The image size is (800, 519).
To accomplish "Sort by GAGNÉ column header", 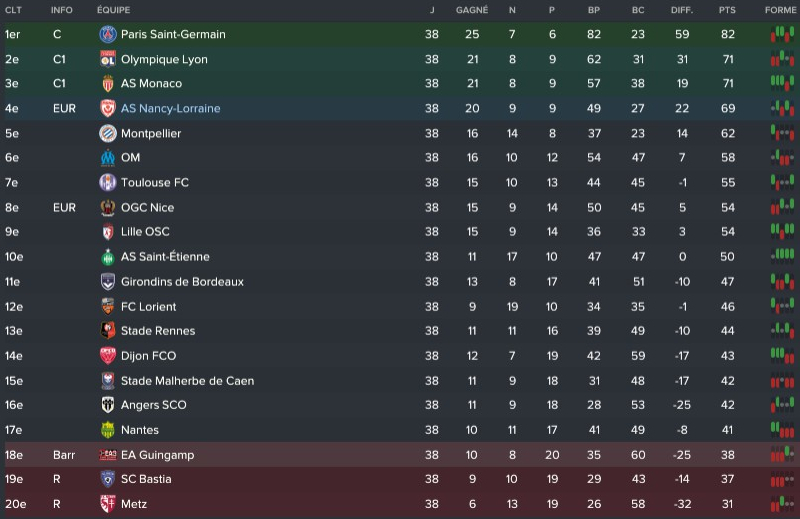I will pos(472,10).
